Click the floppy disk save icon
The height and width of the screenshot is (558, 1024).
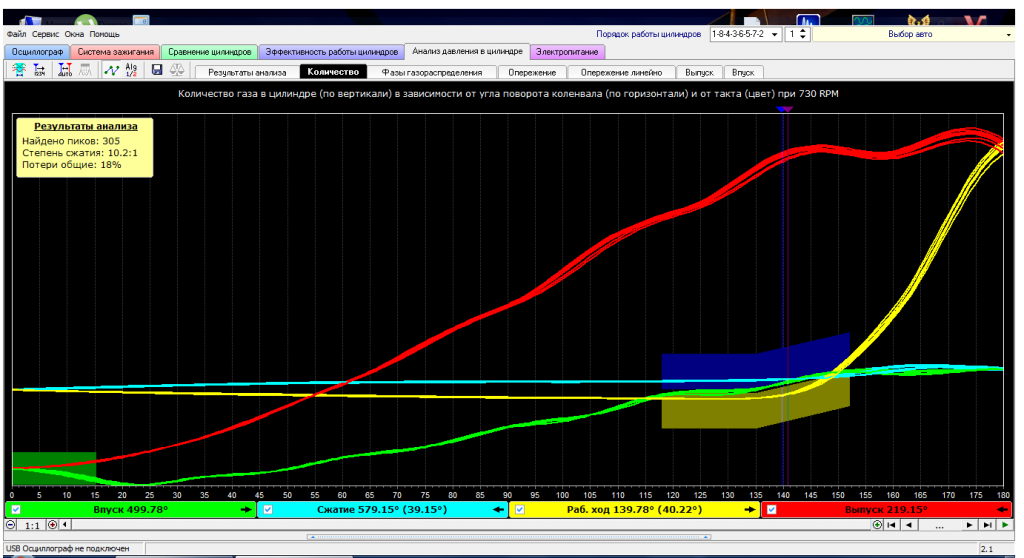point(157,69)
